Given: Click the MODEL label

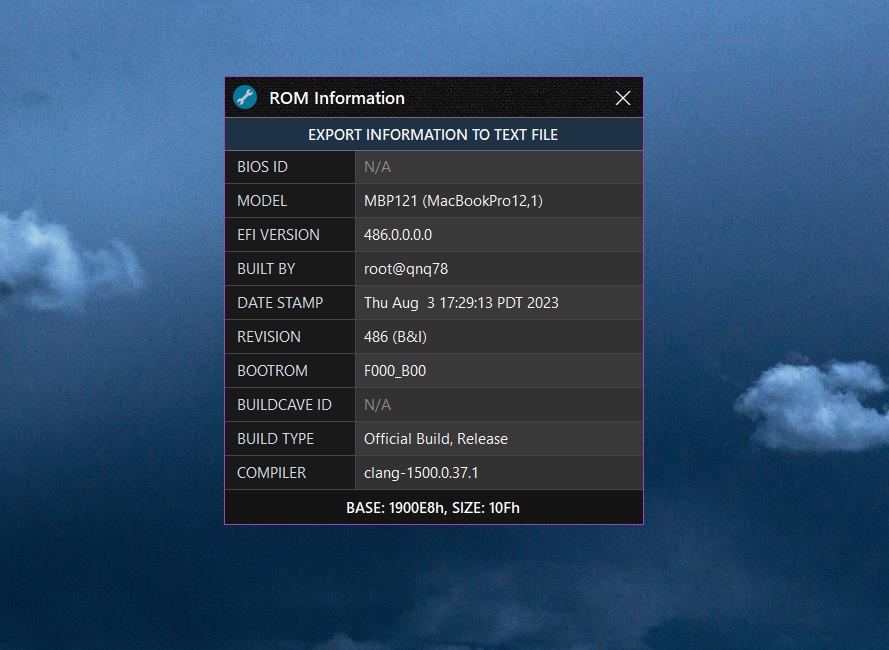Looking at the screenshot, I should click(x=262, y=201).
